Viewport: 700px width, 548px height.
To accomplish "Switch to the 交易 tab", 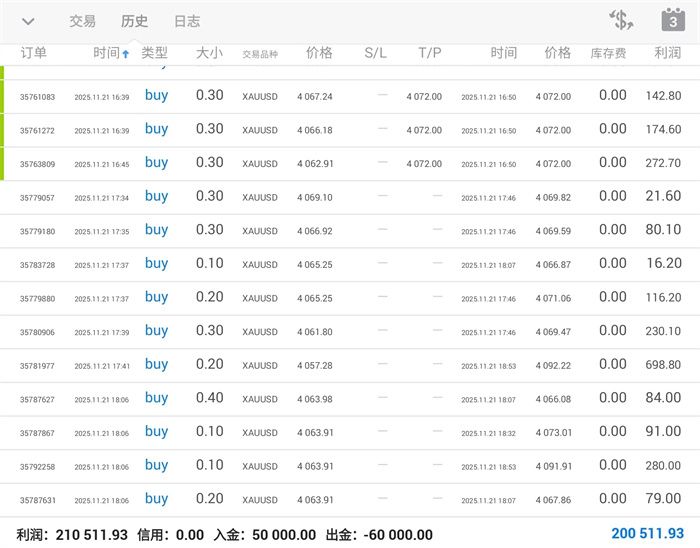I will (82, 21).
